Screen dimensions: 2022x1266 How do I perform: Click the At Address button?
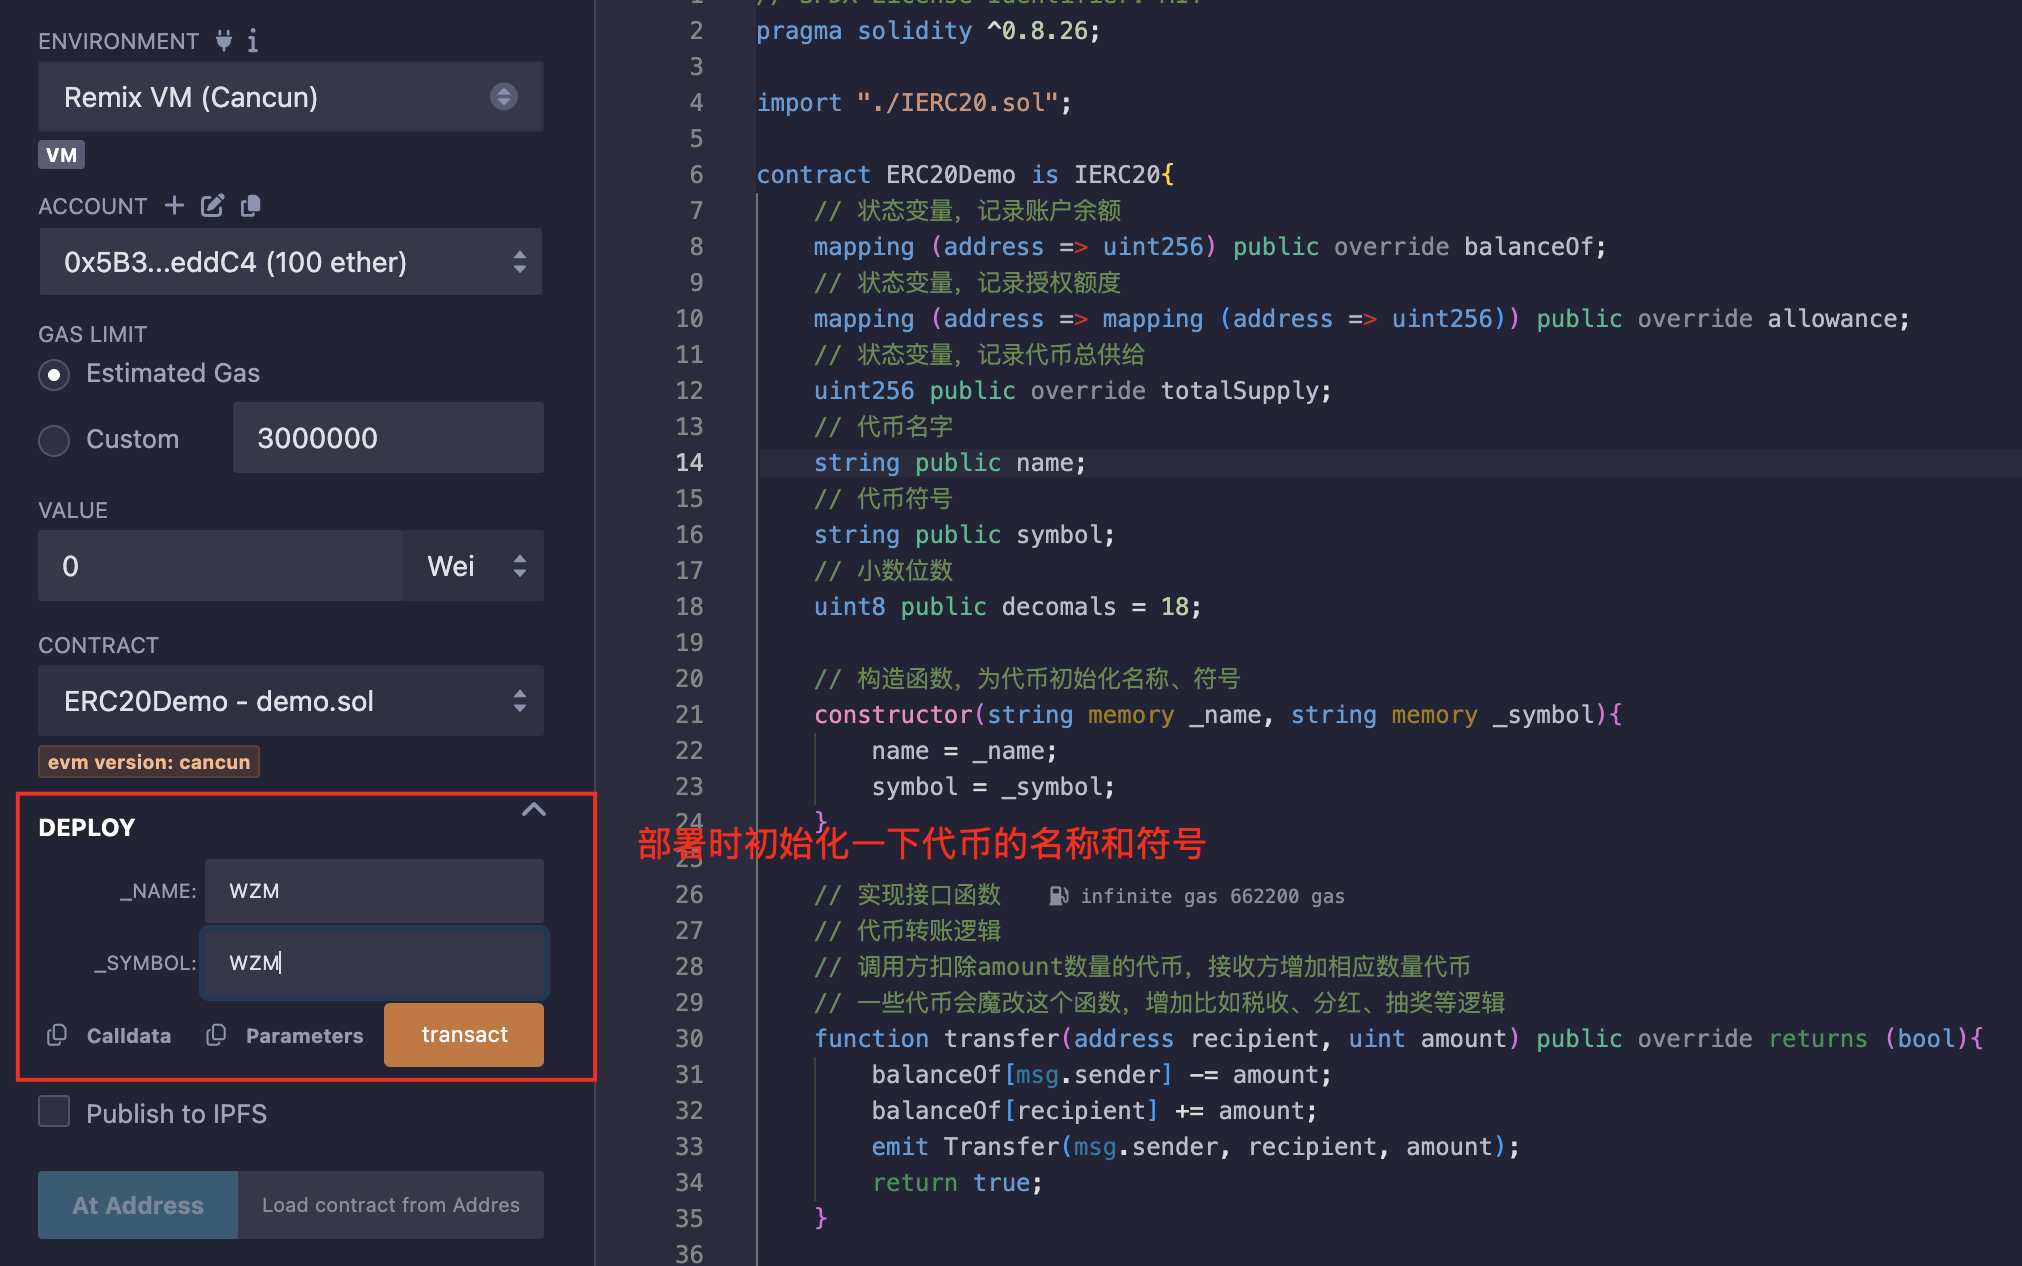[x=138, y=1205]
